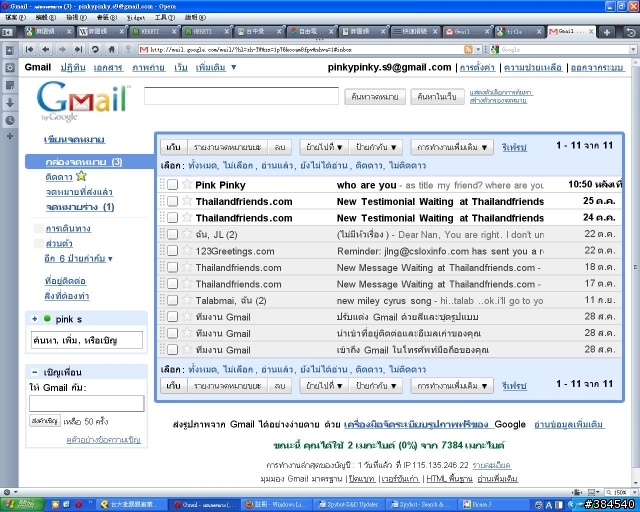Select checkbox for Thailandfriends.com 25 email

(172, 201)
